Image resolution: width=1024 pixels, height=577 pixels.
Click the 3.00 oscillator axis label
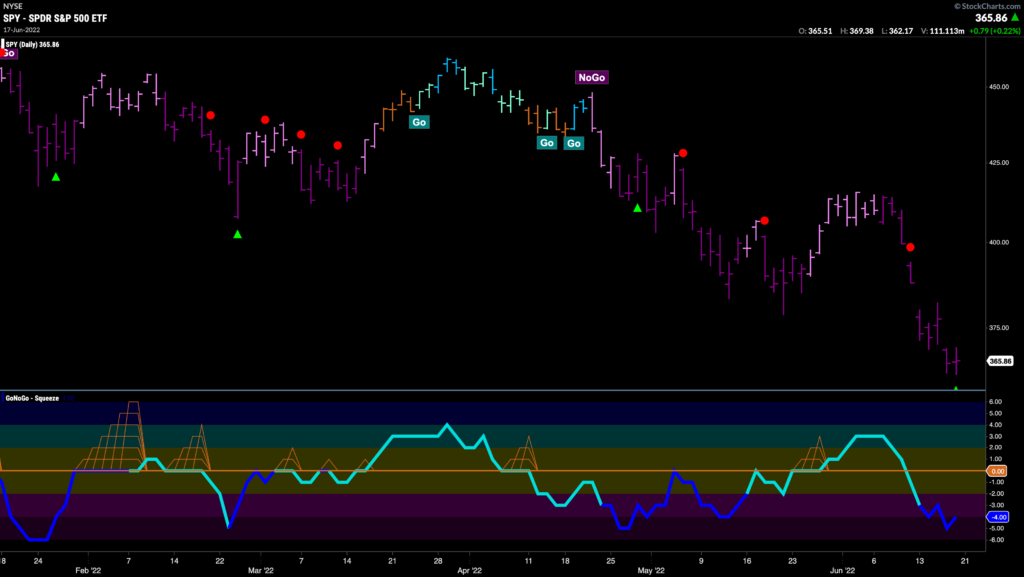pos(996,436)
